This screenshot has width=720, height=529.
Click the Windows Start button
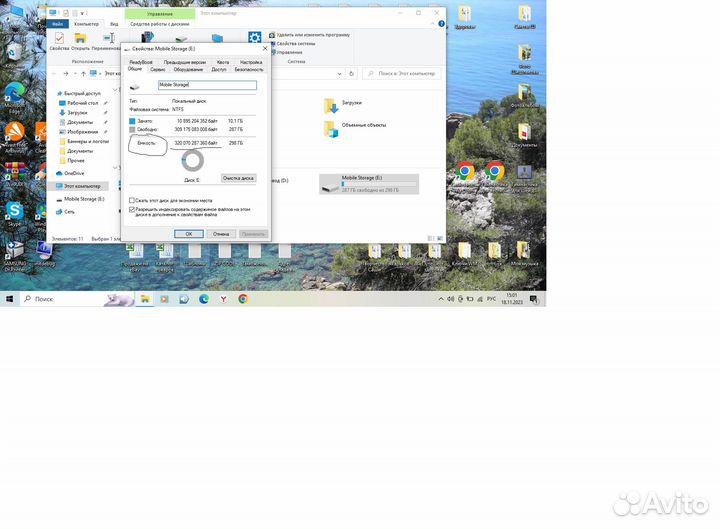9,299
